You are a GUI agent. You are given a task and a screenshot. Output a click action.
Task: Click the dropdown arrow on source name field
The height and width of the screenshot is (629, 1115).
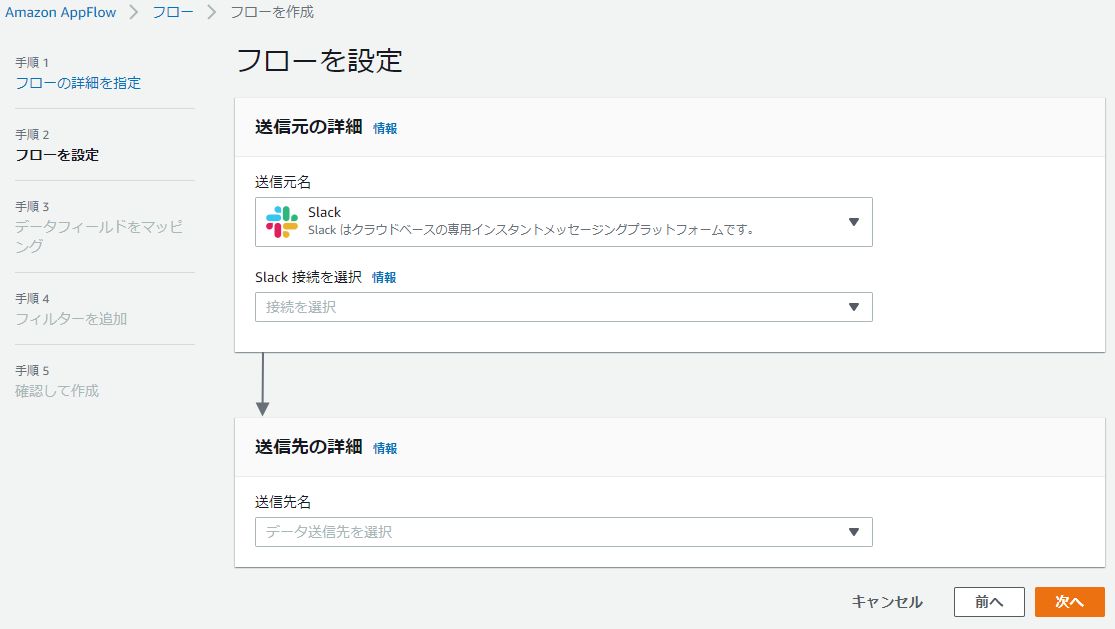(854, 222)
